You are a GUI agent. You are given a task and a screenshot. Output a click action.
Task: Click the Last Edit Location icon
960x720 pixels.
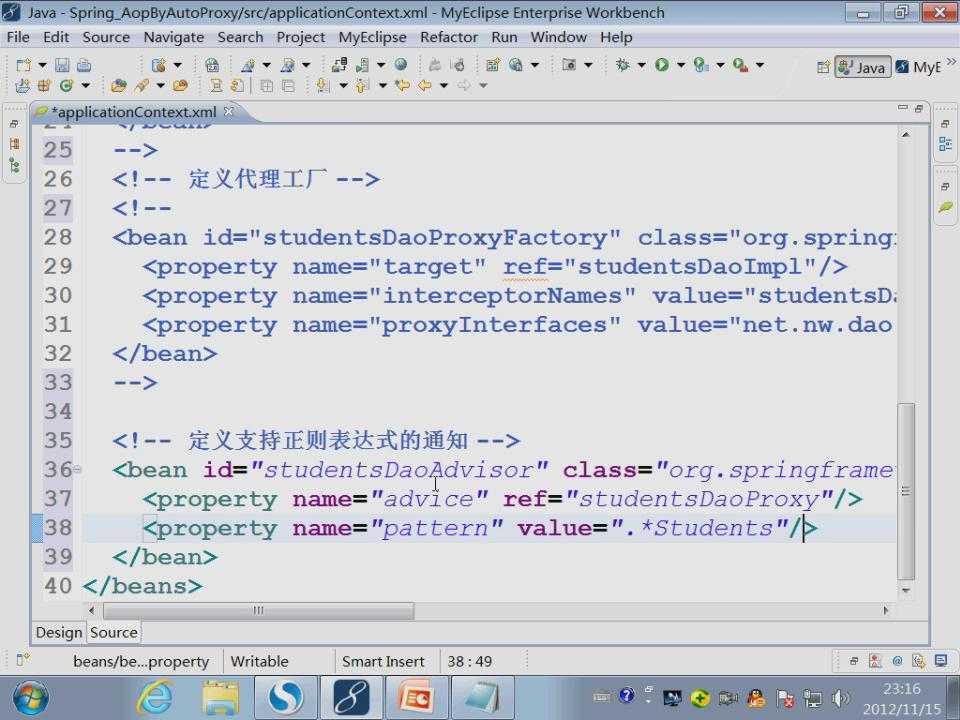click(403, 85)
